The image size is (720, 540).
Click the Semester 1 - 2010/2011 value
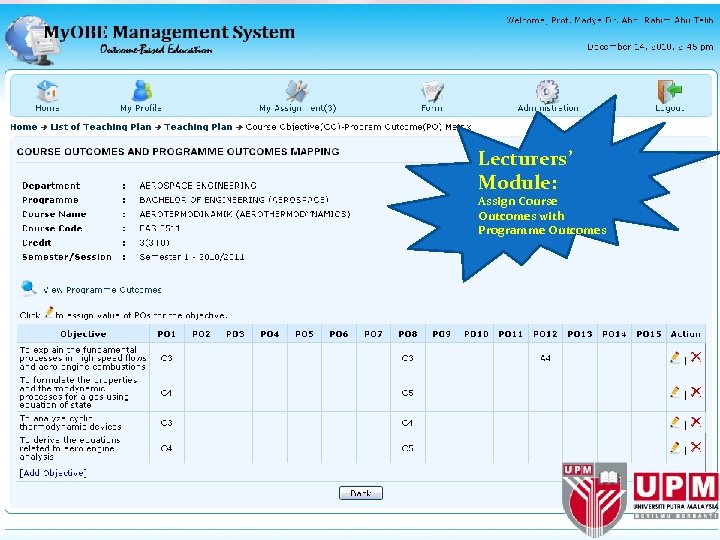[191, 257]
